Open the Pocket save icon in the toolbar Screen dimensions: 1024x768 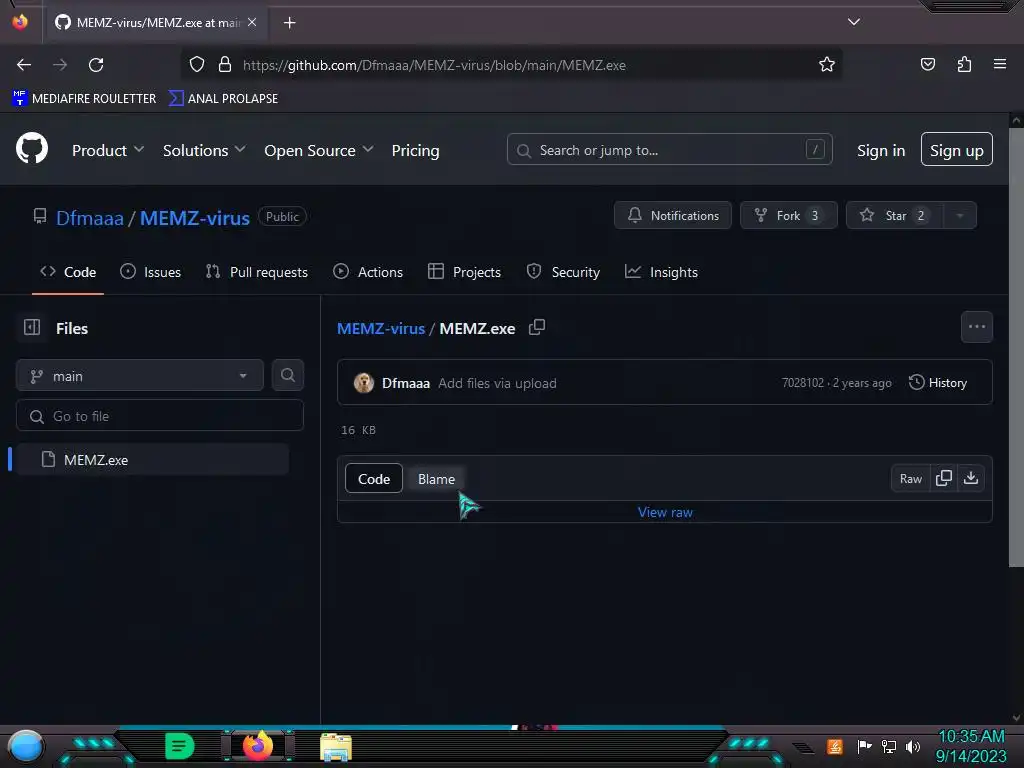click(927, 64)
